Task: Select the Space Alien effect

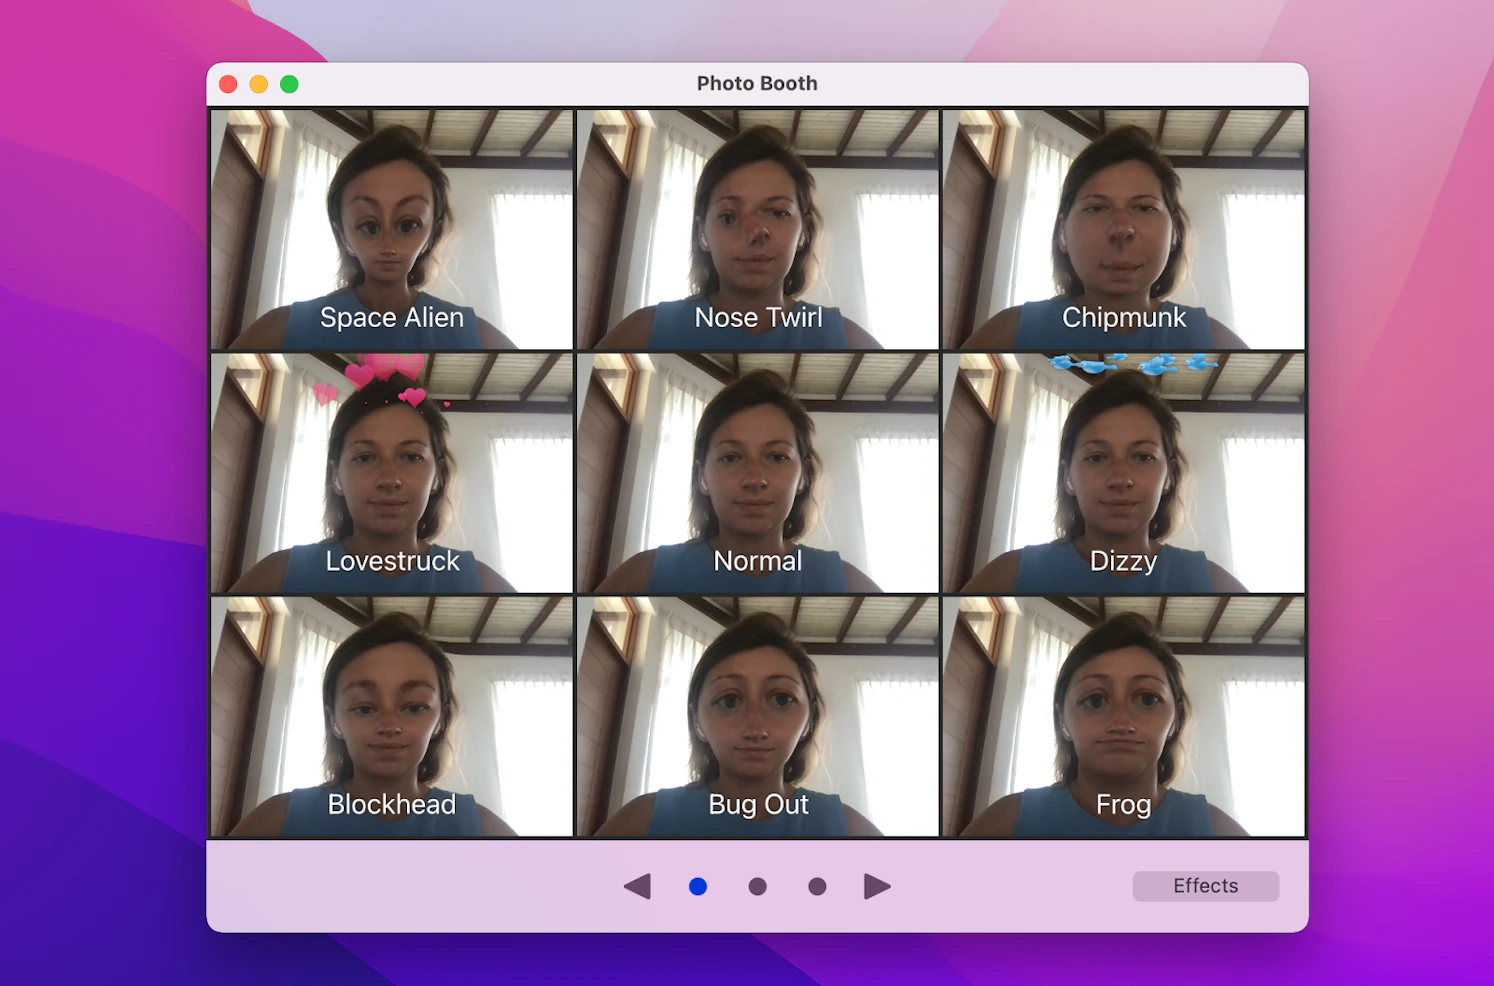Action: tap(391, 230)
